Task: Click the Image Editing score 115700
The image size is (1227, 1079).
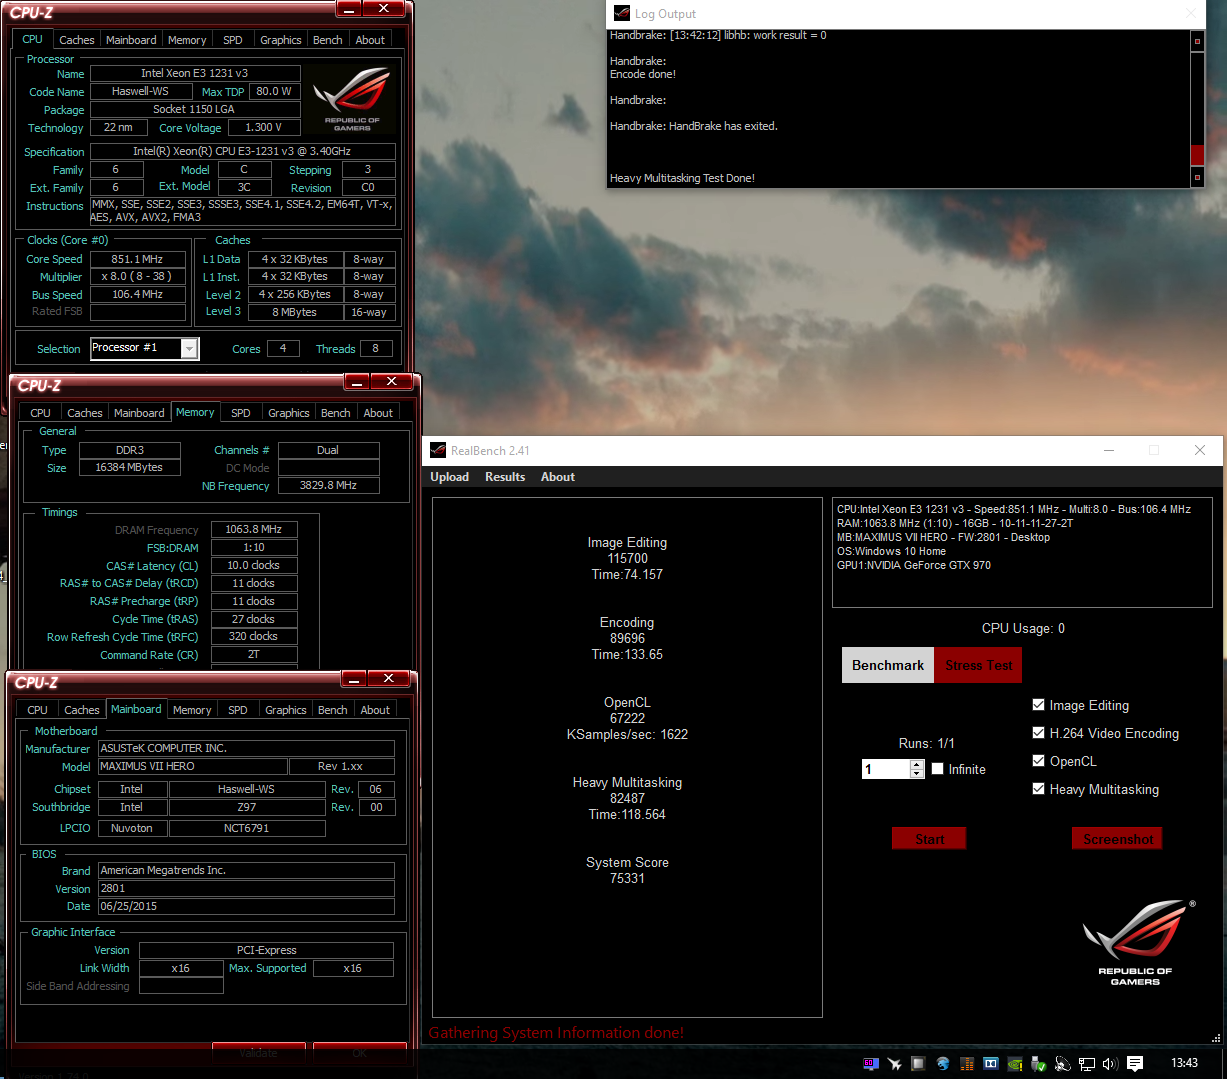Action: [x=627, y=558]
